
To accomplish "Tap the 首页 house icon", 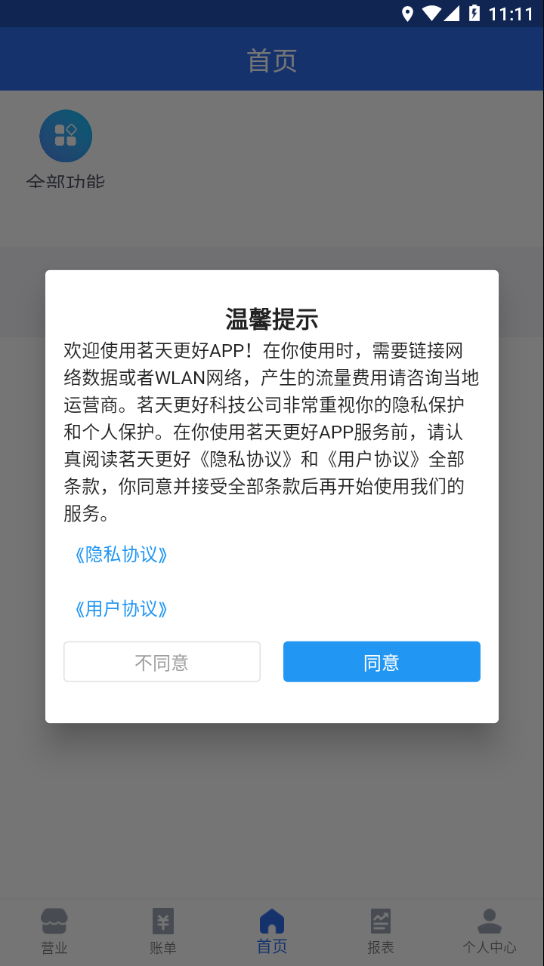I will coord(272,921).
